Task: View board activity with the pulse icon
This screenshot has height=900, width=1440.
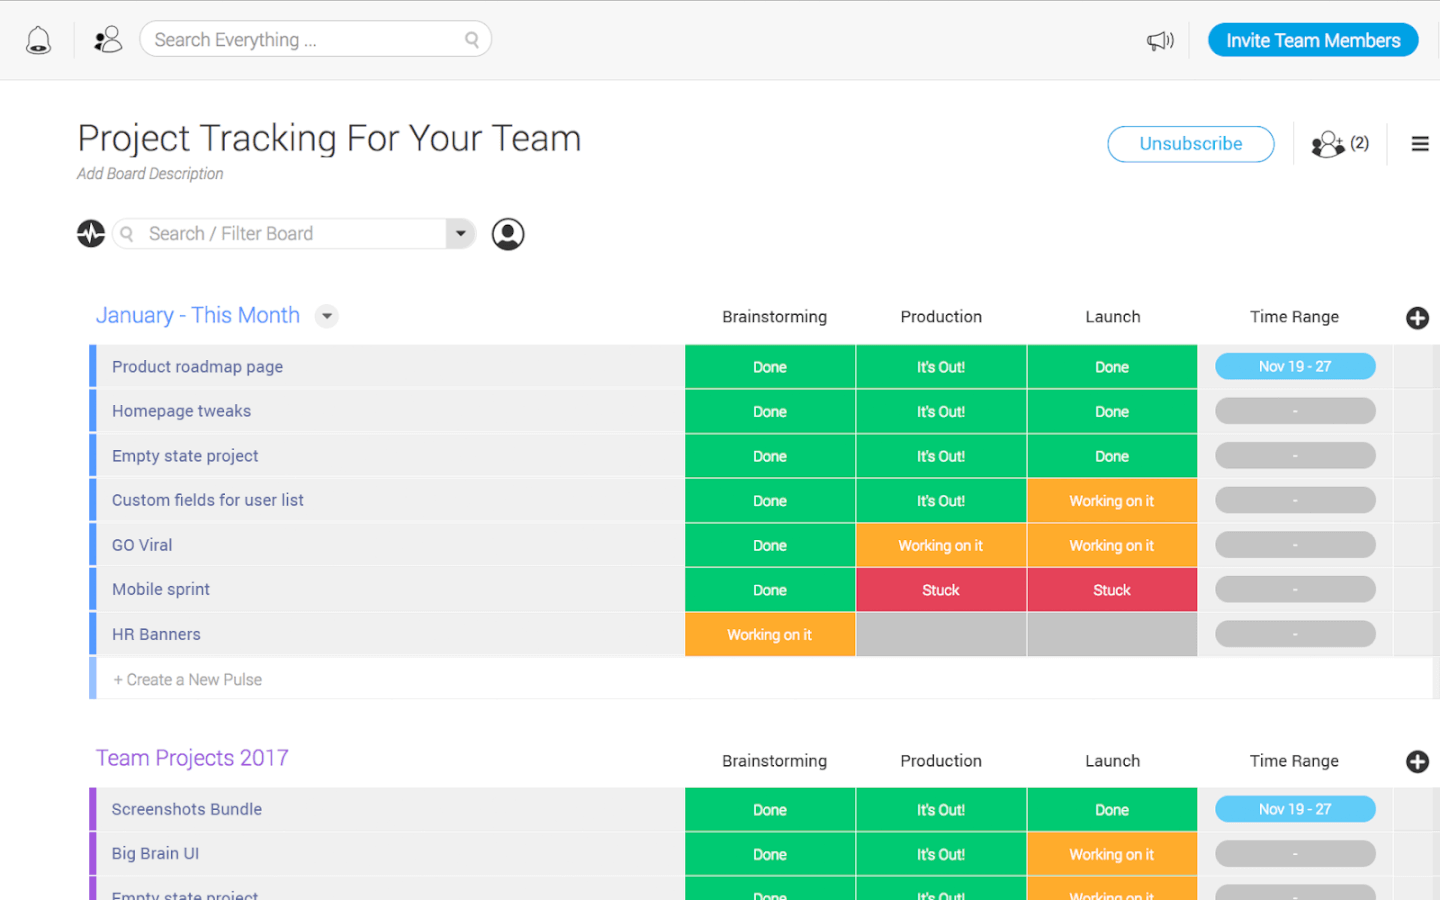Action: [90, 233]
